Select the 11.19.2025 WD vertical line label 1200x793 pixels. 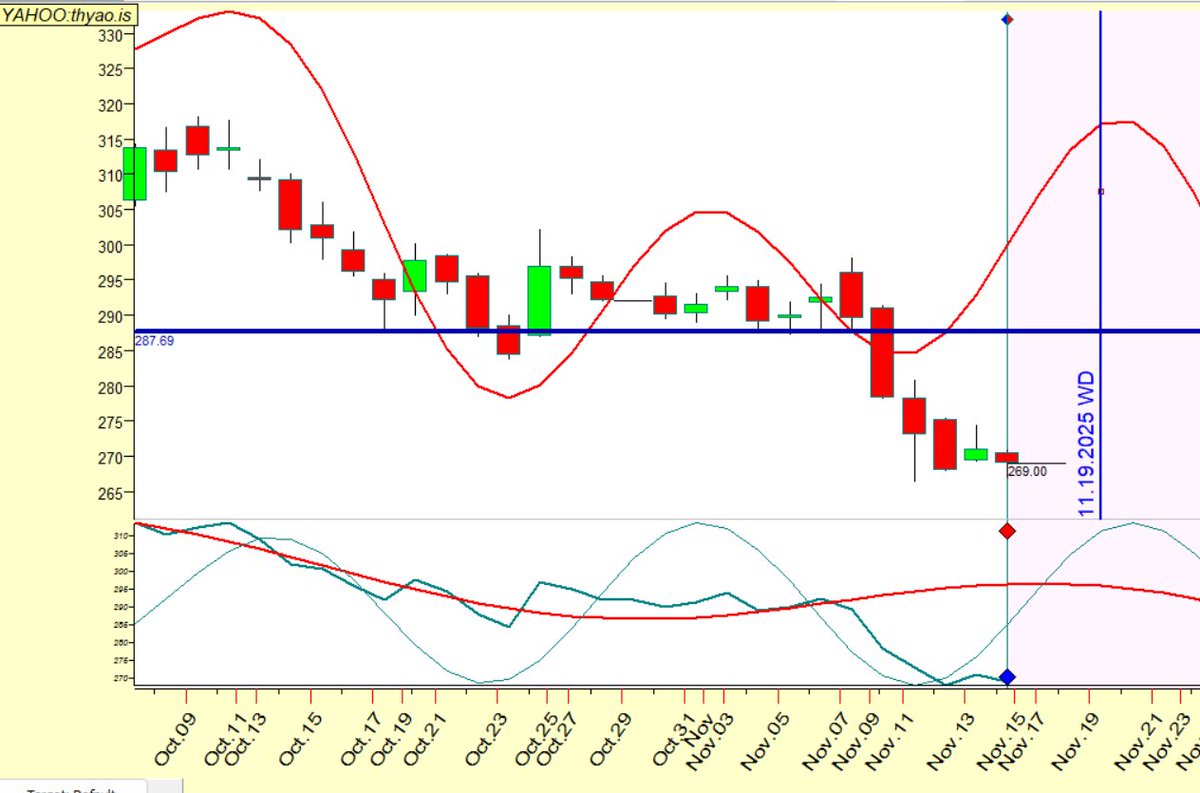pos(1087,445)
